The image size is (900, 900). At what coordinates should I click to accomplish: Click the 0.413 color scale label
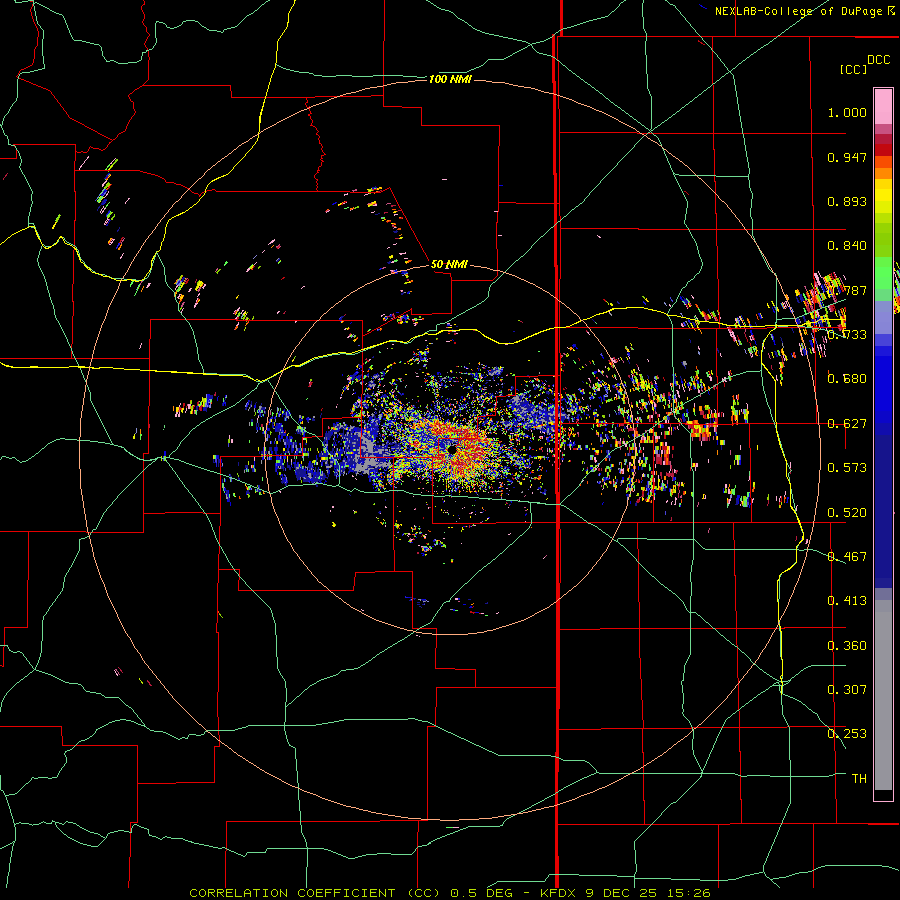pos(847,601)
